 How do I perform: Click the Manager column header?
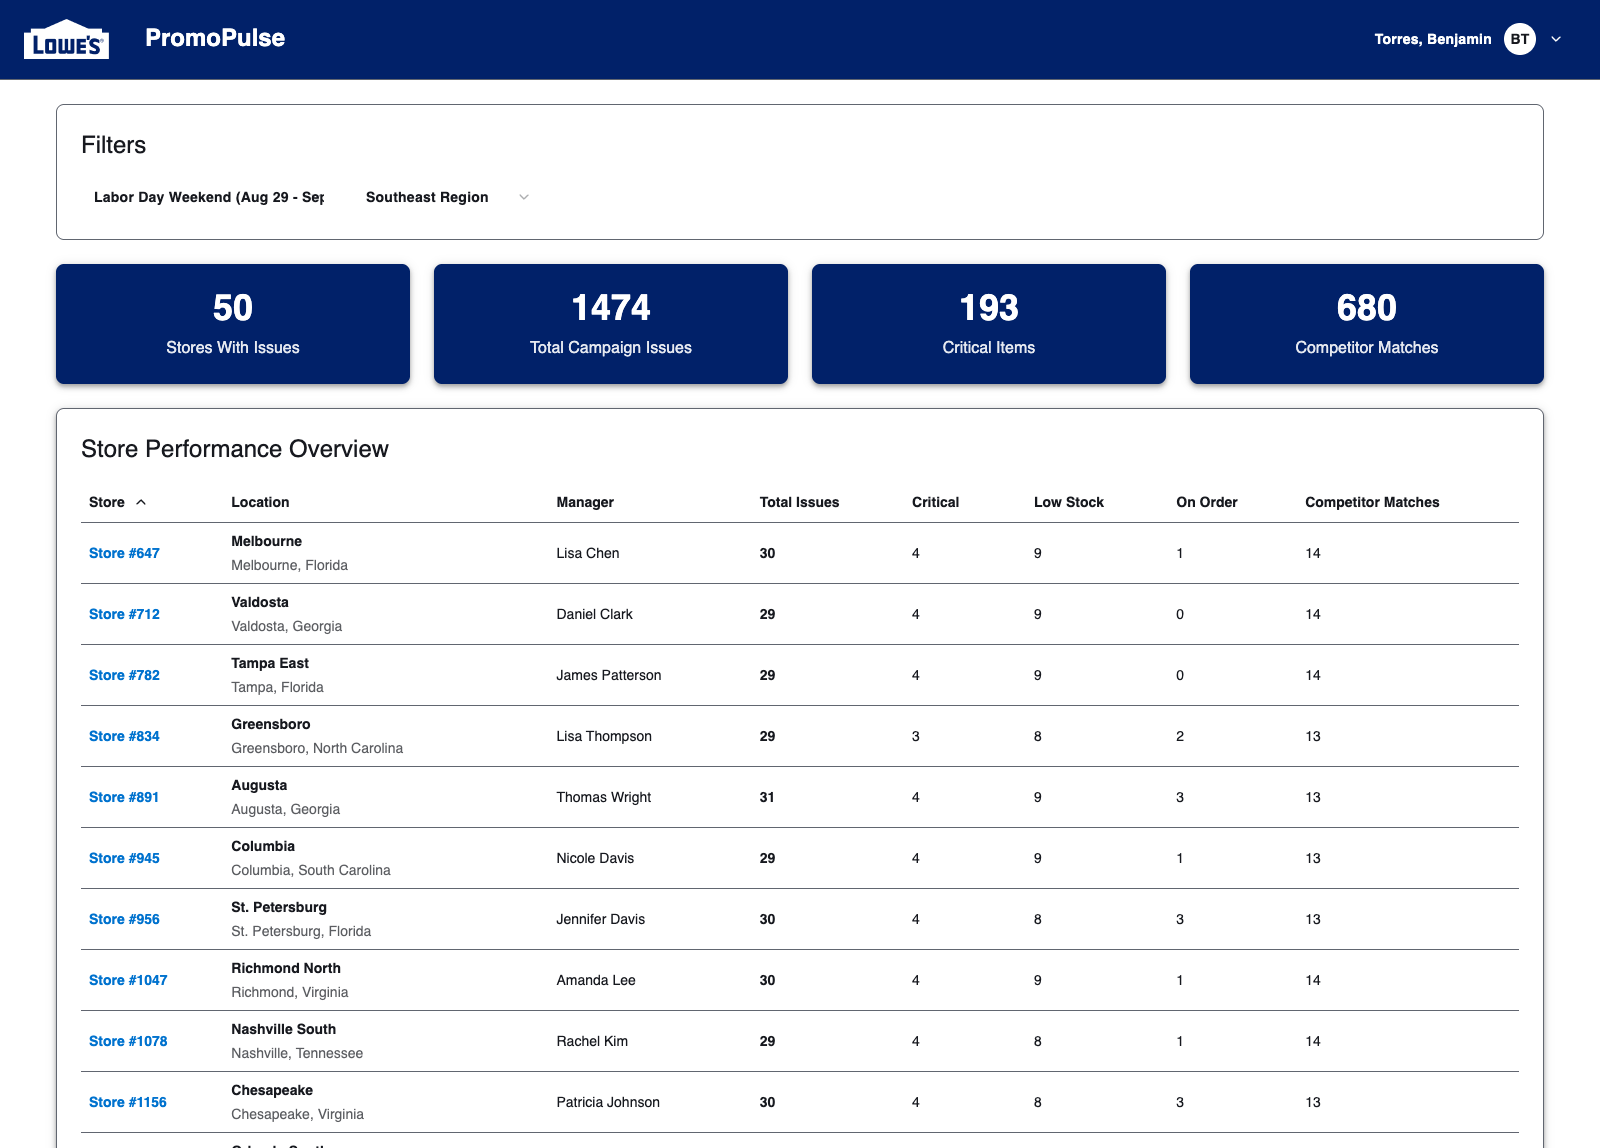click(x=585, y=502)
